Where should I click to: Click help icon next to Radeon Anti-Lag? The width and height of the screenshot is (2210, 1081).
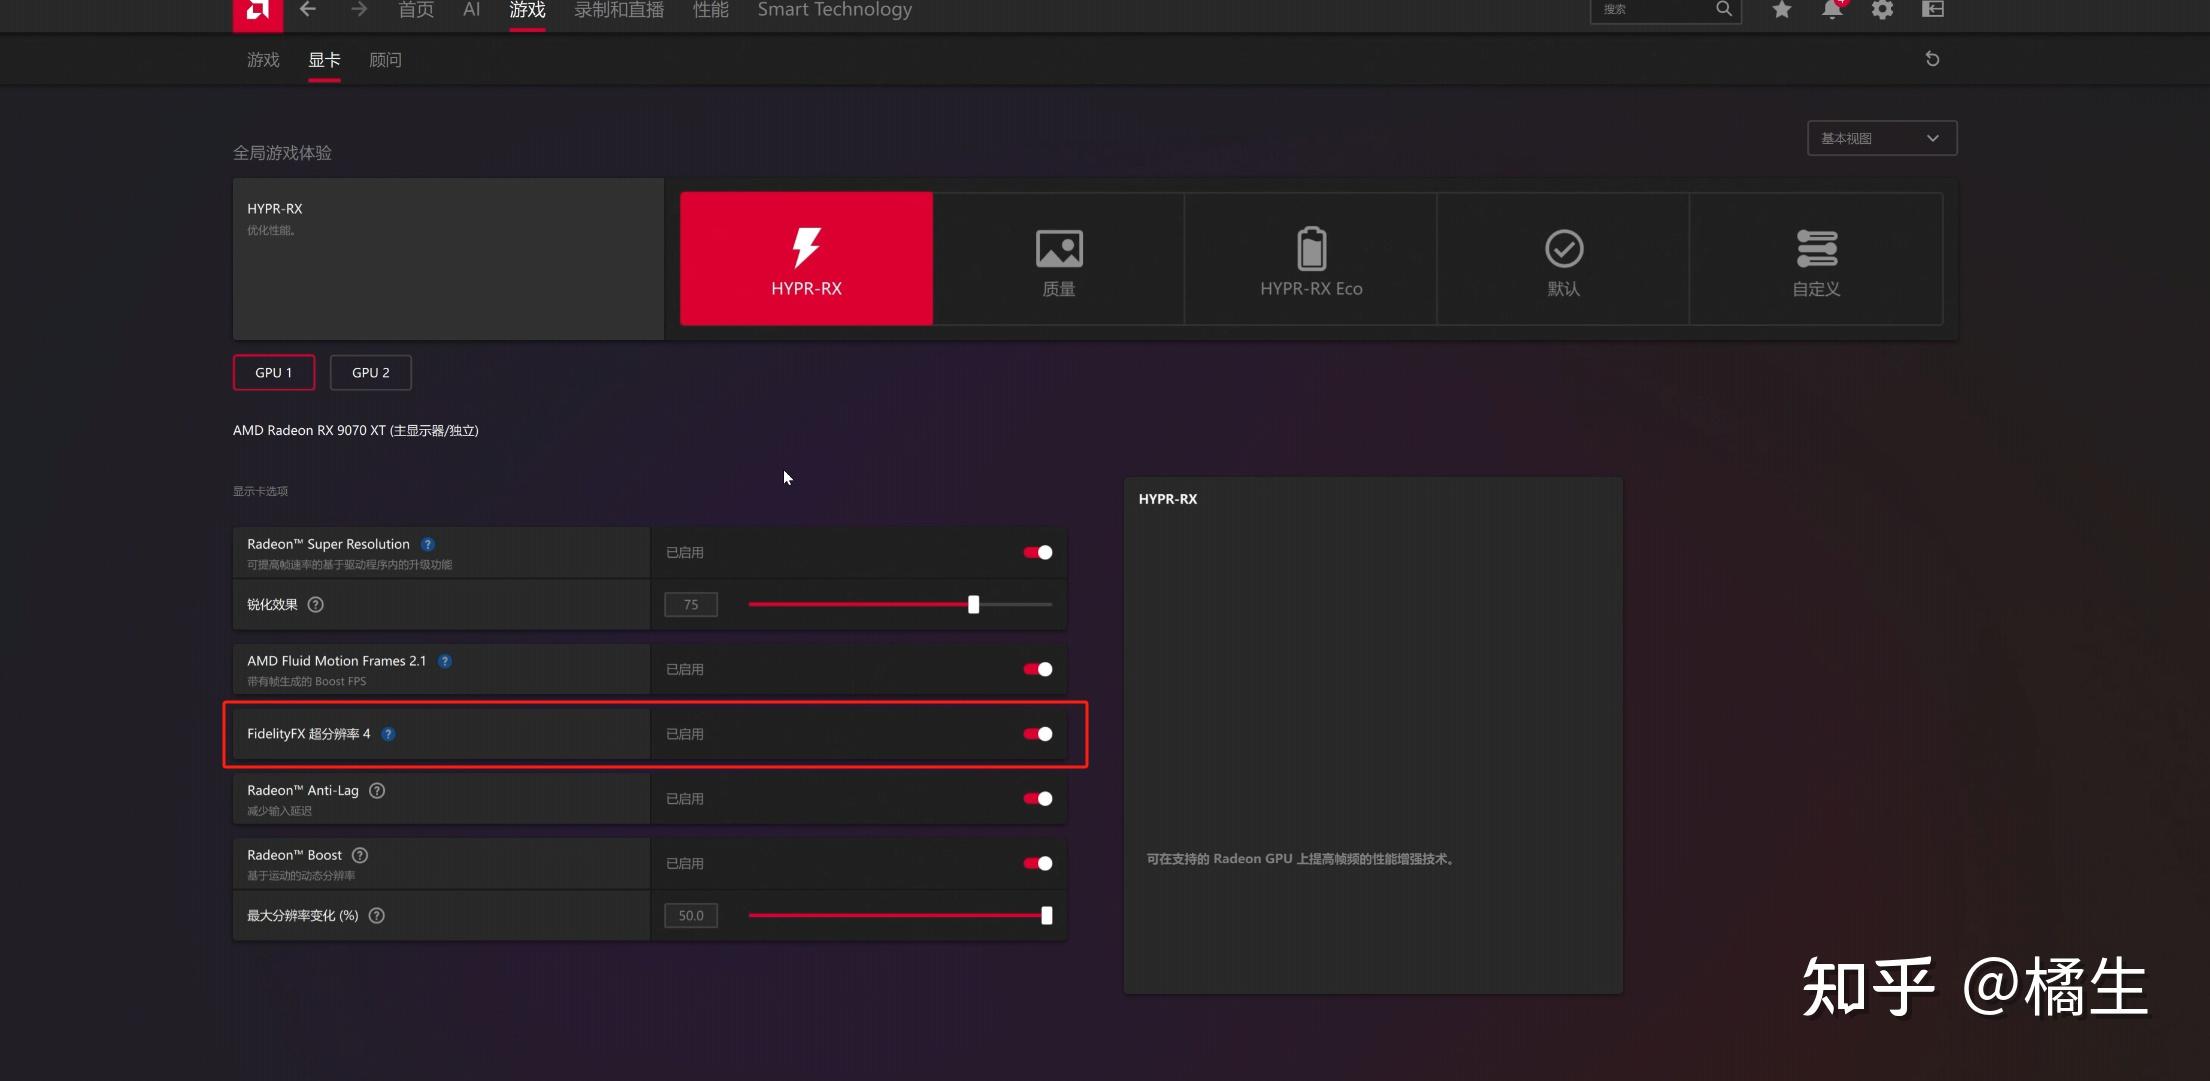(377, 791)
